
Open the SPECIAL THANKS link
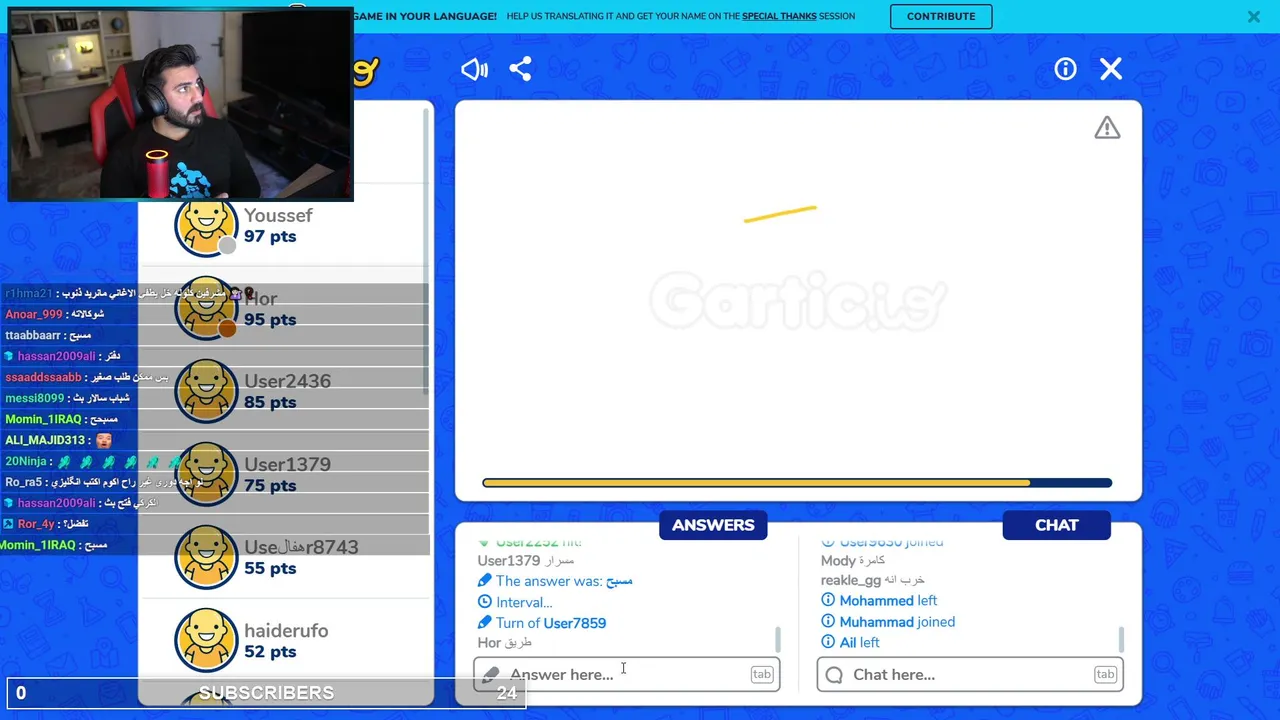[x=779, y=16]
